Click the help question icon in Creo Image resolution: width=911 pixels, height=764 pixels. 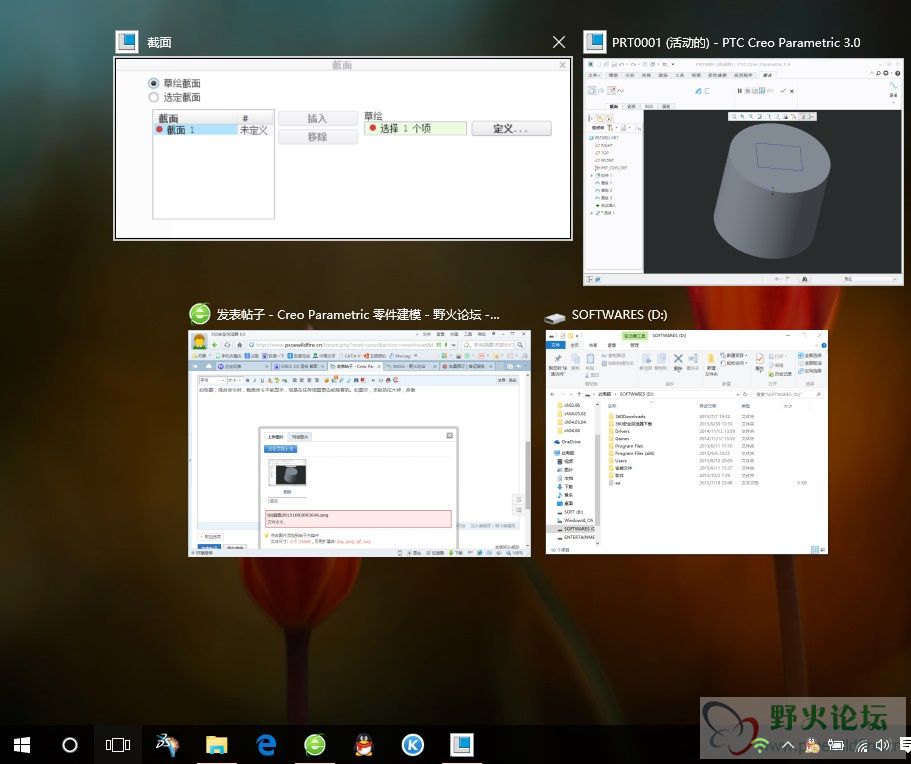coord(898,74)
